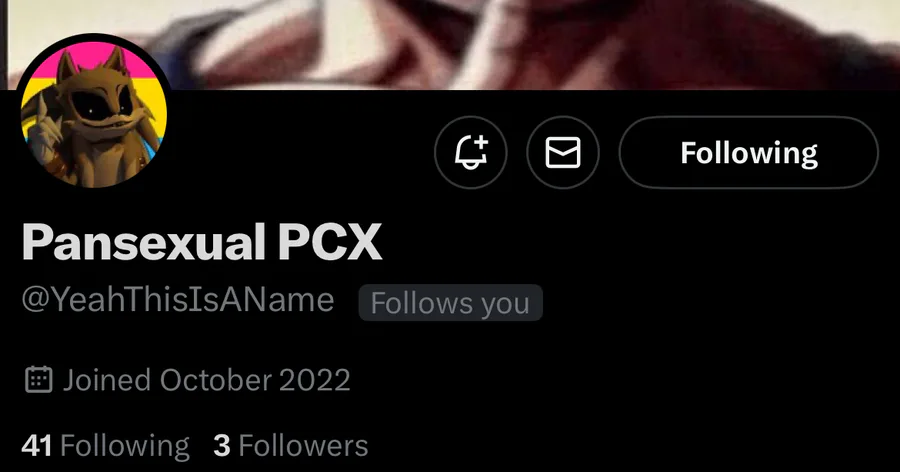
Task: Open the Pansexual PCX profile picture
Action: click(94, 111)
